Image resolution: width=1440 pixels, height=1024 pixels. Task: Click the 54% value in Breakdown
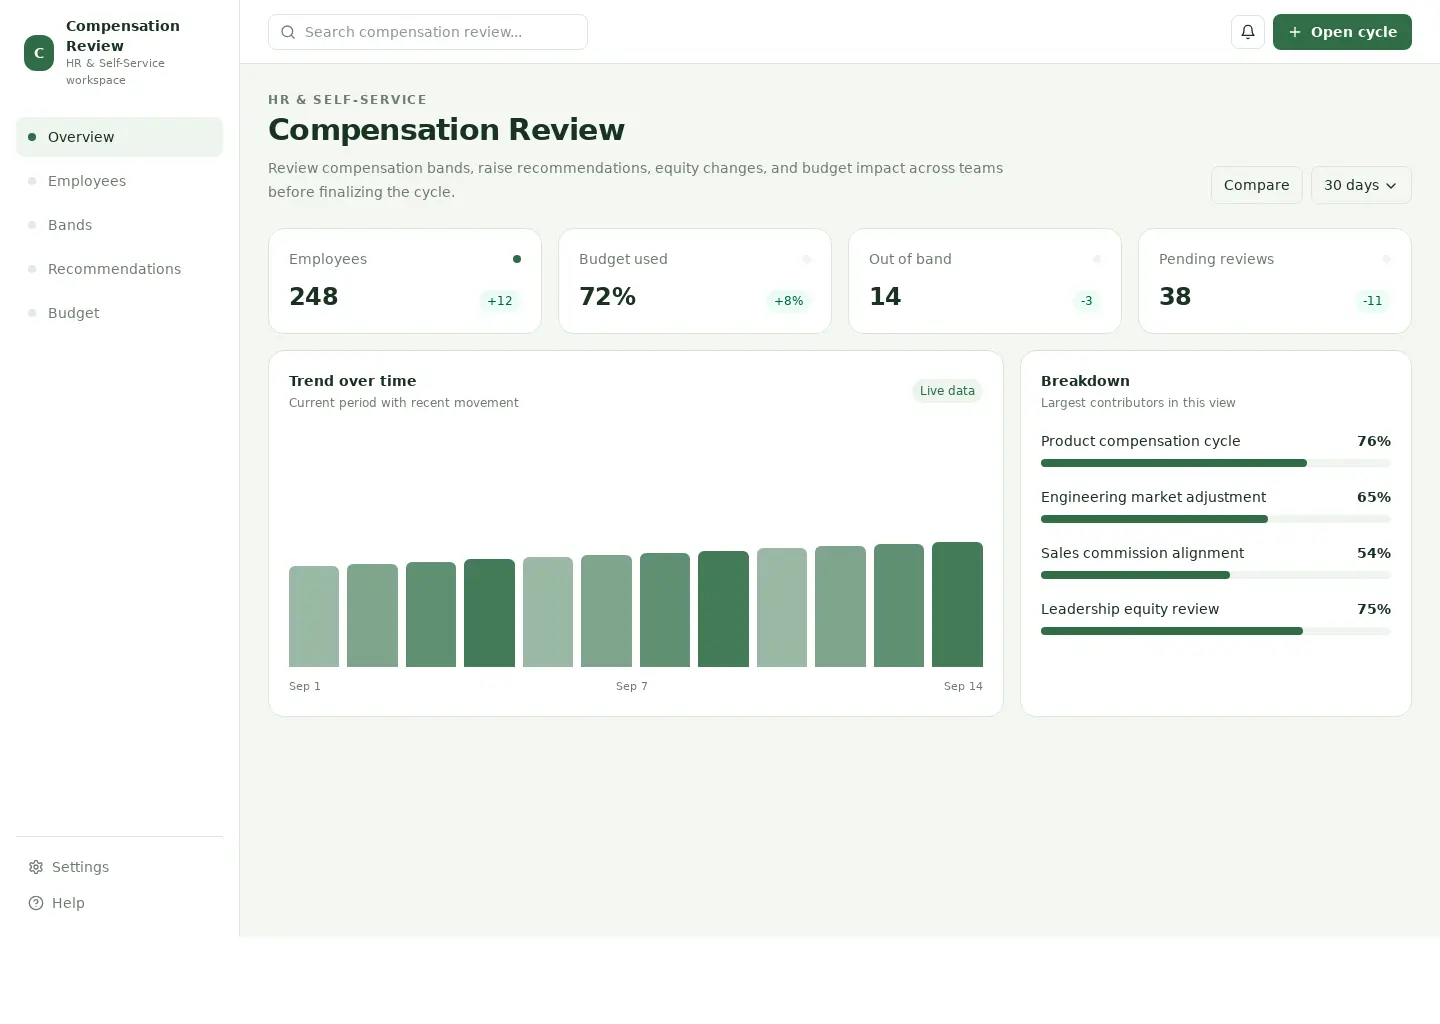click(1374, 553)
